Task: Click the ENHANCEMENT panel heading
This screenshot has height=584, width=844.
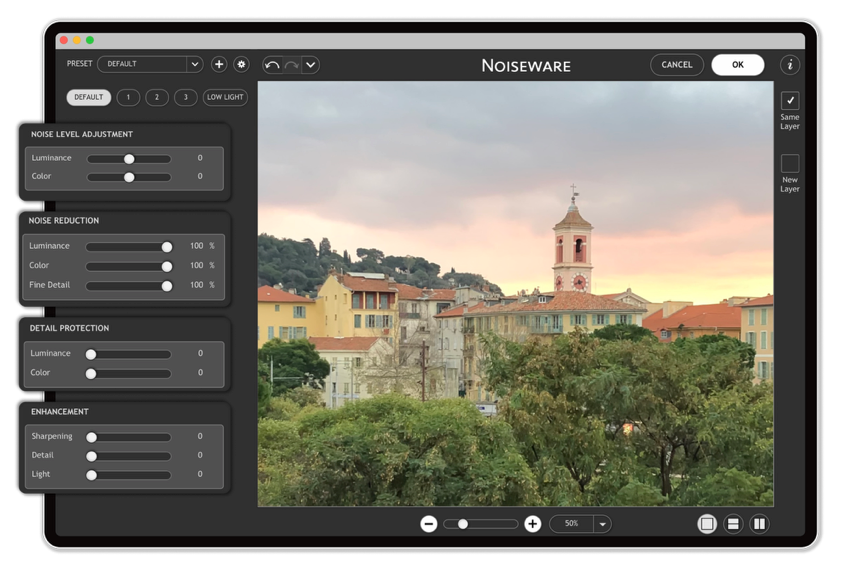Action: pos(60,412)
